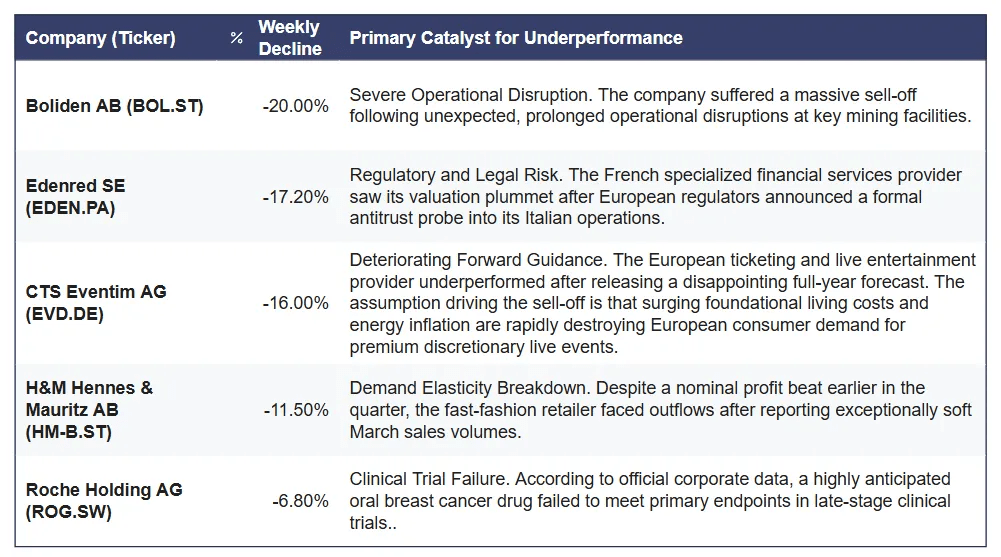
Task: Click the -16.00% weekly decline value
Action: (295, 303)
